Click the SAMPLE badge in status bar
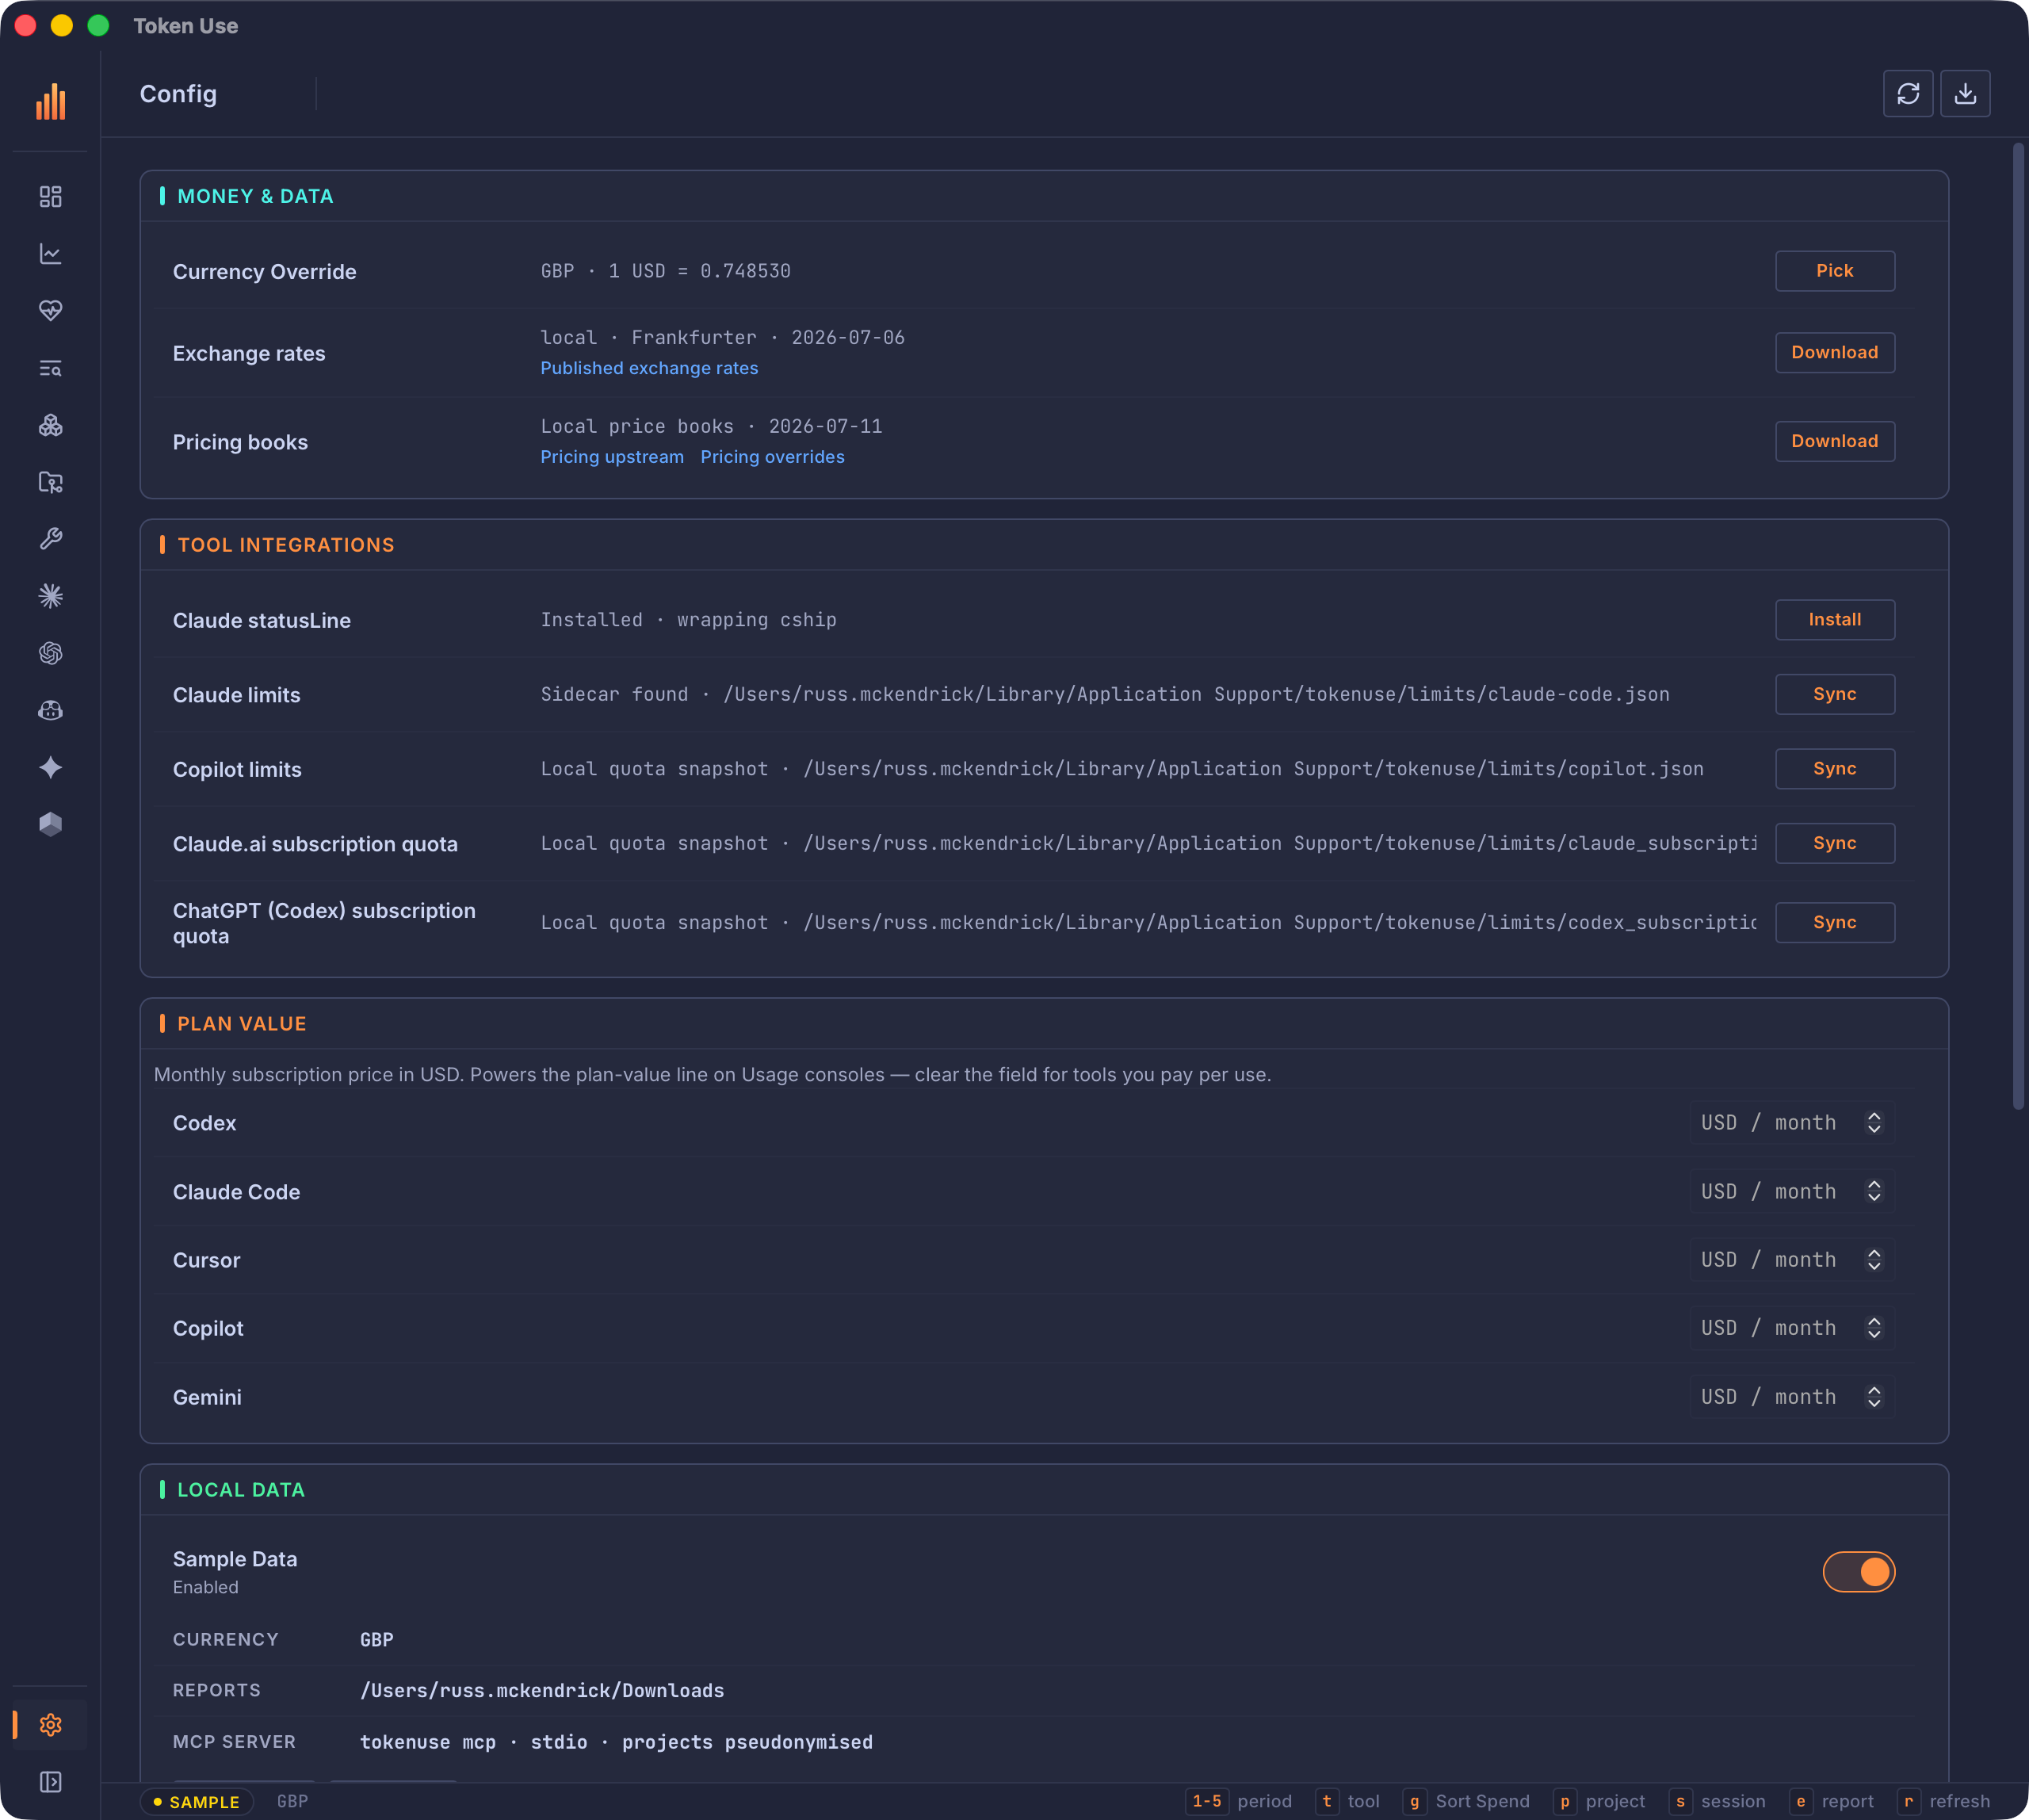This screenshot has width=2029, height=1820. 196,1802
